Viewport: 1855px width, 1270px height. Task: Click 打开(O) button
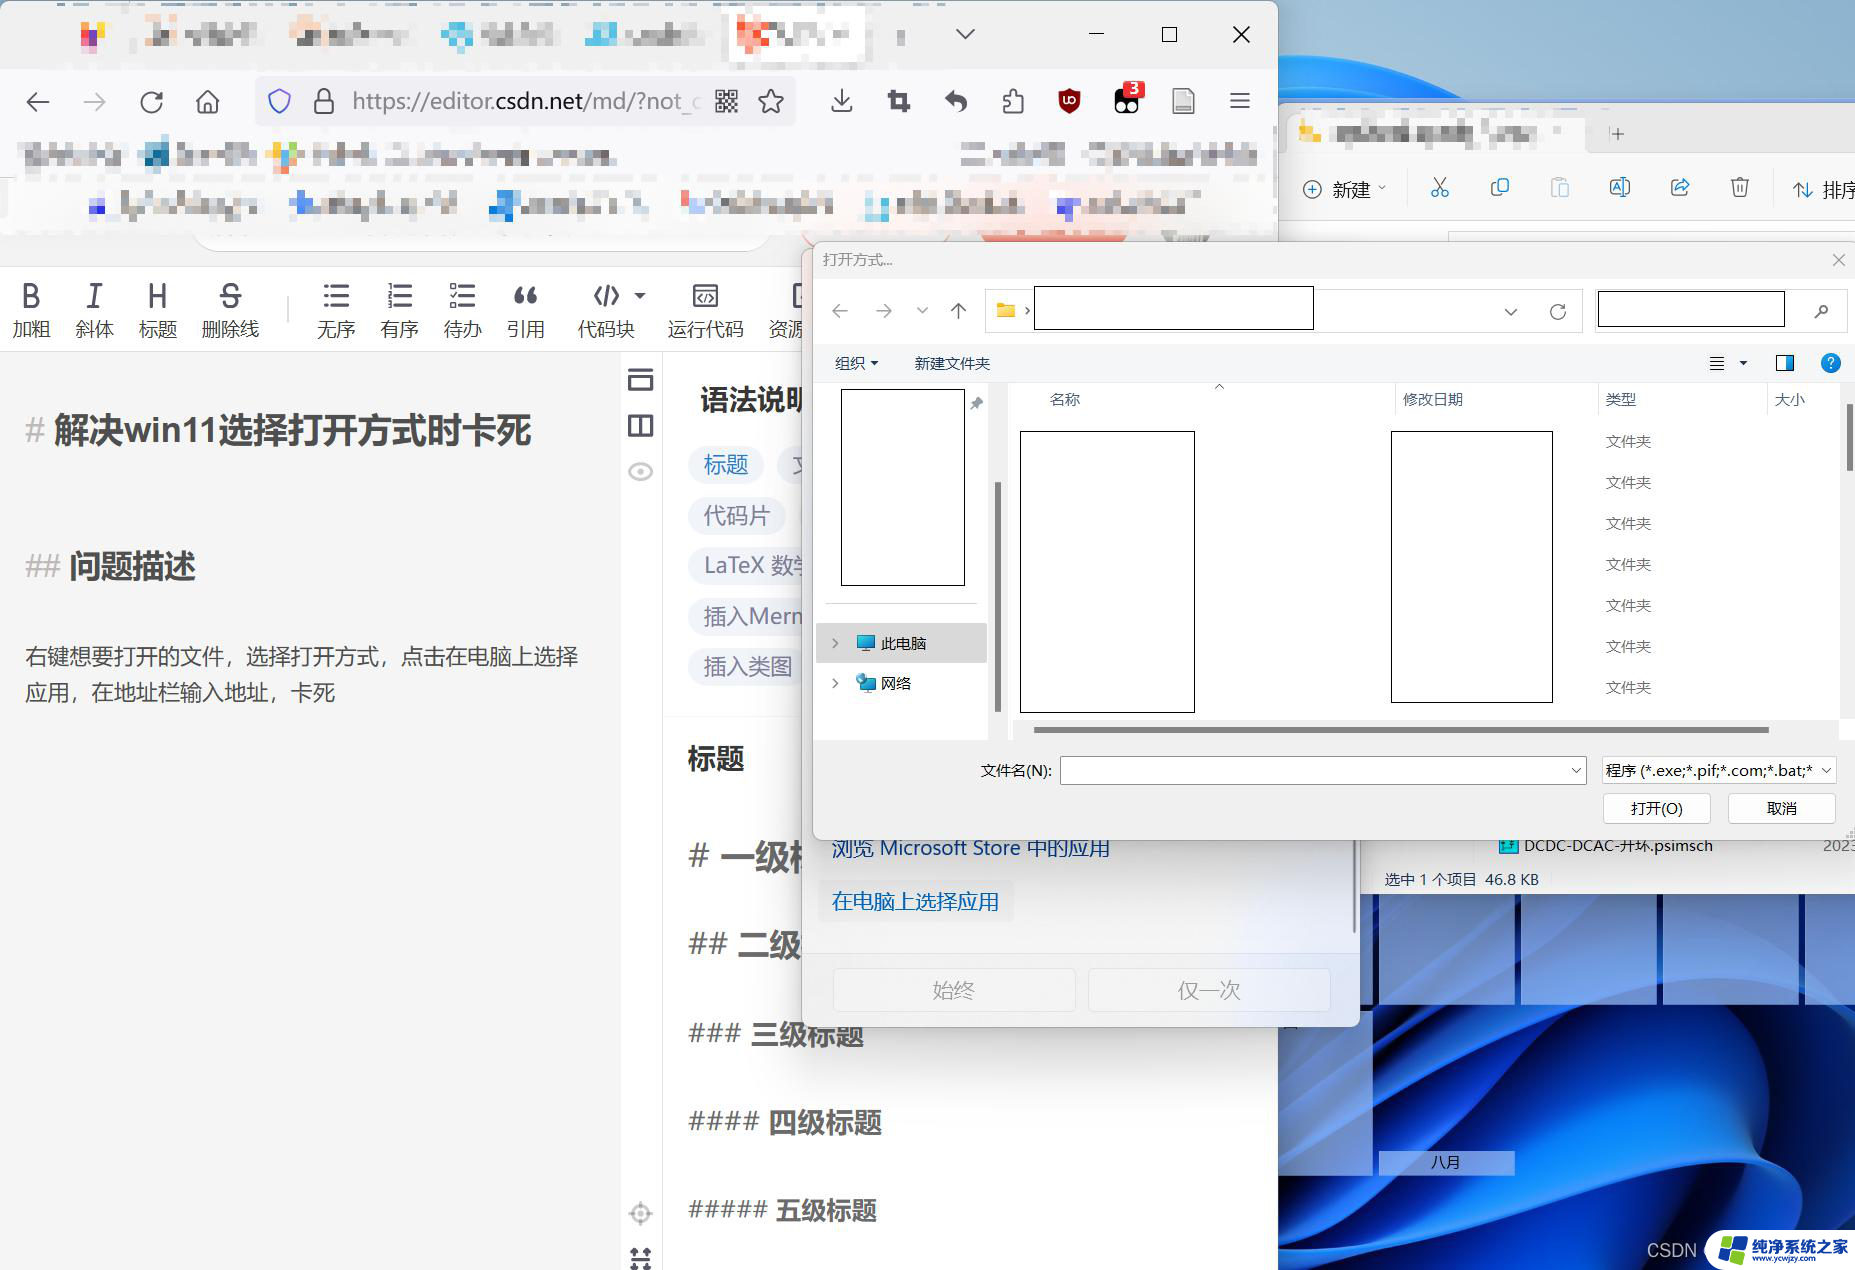1657,808
